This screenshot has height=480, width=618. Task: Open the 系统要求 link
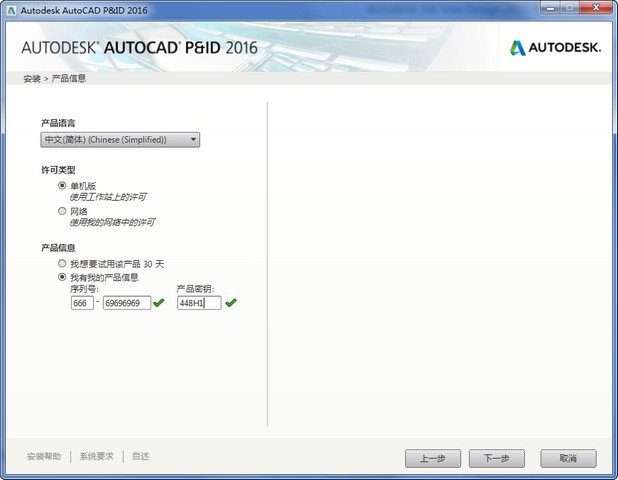pyautogui.click(x=97, y=456)
